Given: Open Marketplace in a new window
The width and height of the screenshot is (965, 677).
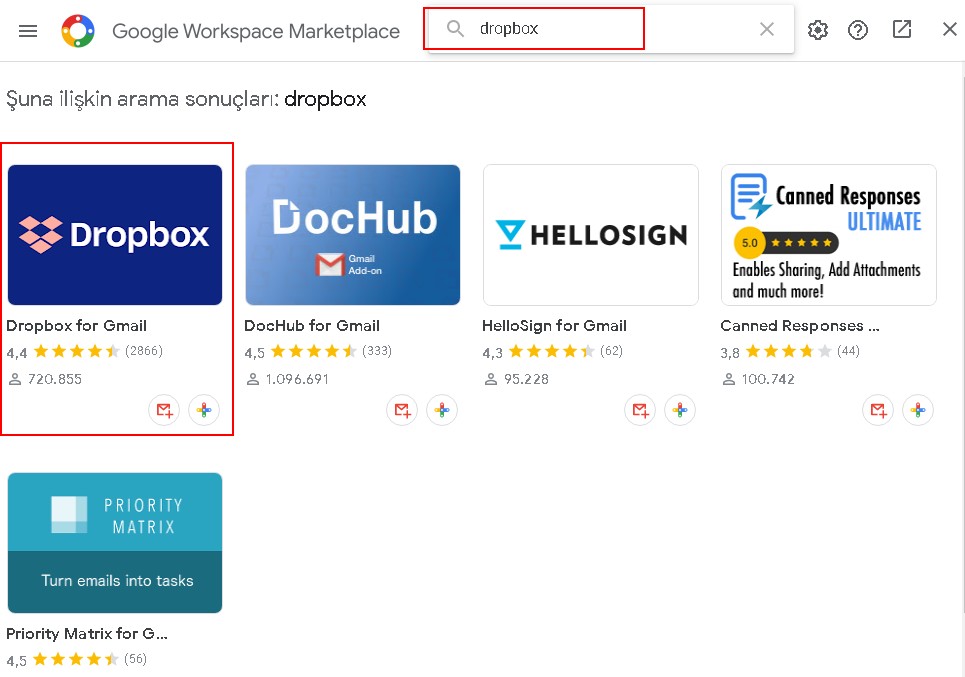Looking at the screenshot, I should pyautogui.click(x=902, y=29).
